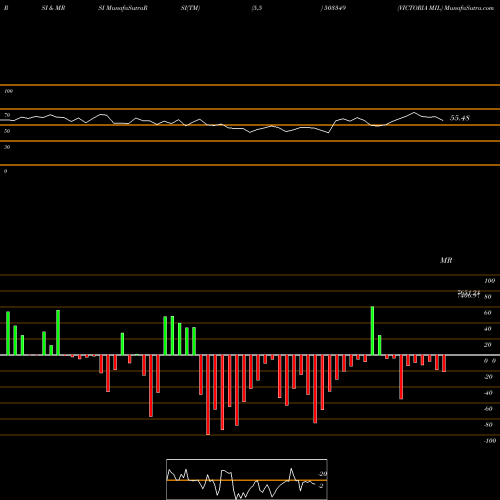Open the mini line chart thumbnail at bottom
The image size is (500, 500).
tap(247, 479)
